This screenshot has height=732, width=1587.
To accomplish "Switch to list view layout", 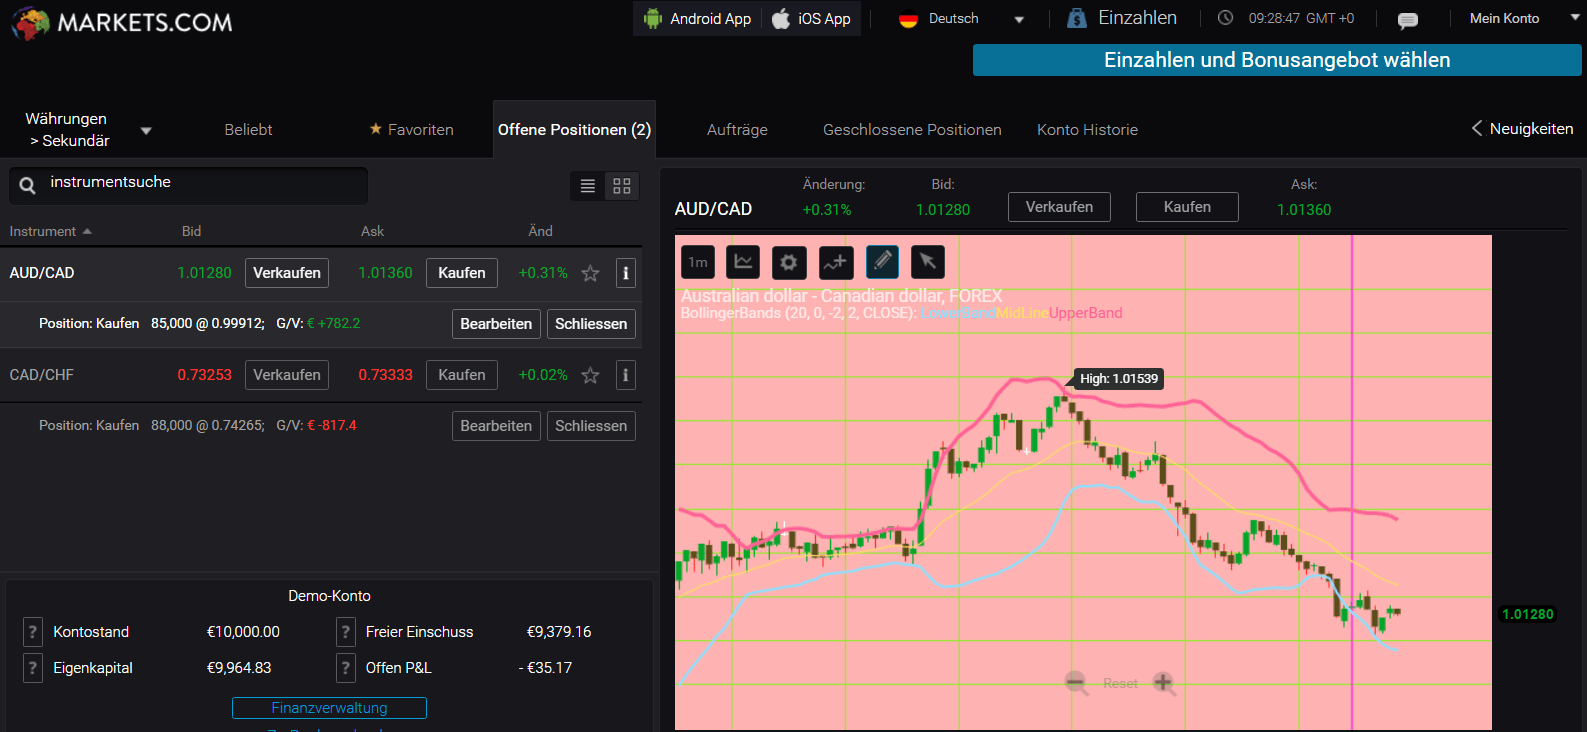I will 588,186.
